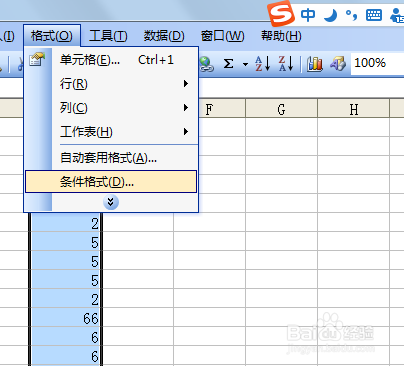This screenshot has height=366, width=404.
Task: Choose 单元格(E)... menu entry
Action: click(x=111, y=60)
